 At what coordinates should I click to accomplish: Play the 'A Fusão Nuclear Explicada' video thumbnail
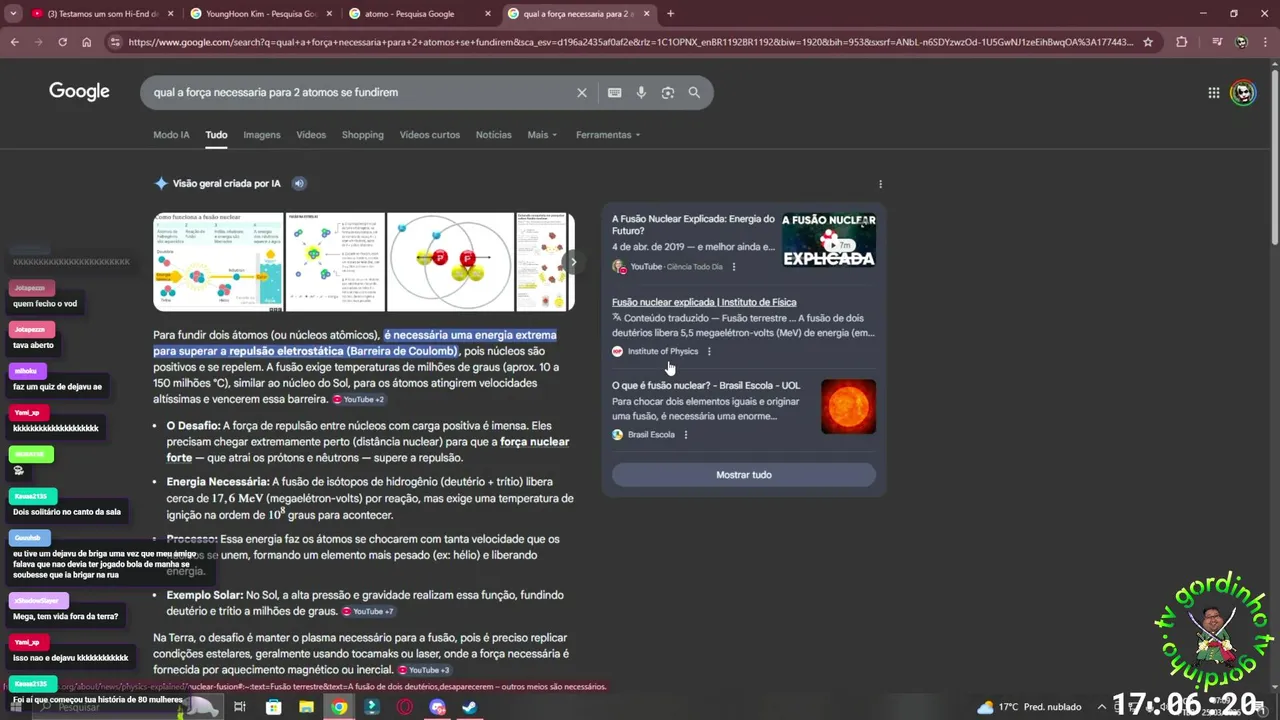(828, 240)
